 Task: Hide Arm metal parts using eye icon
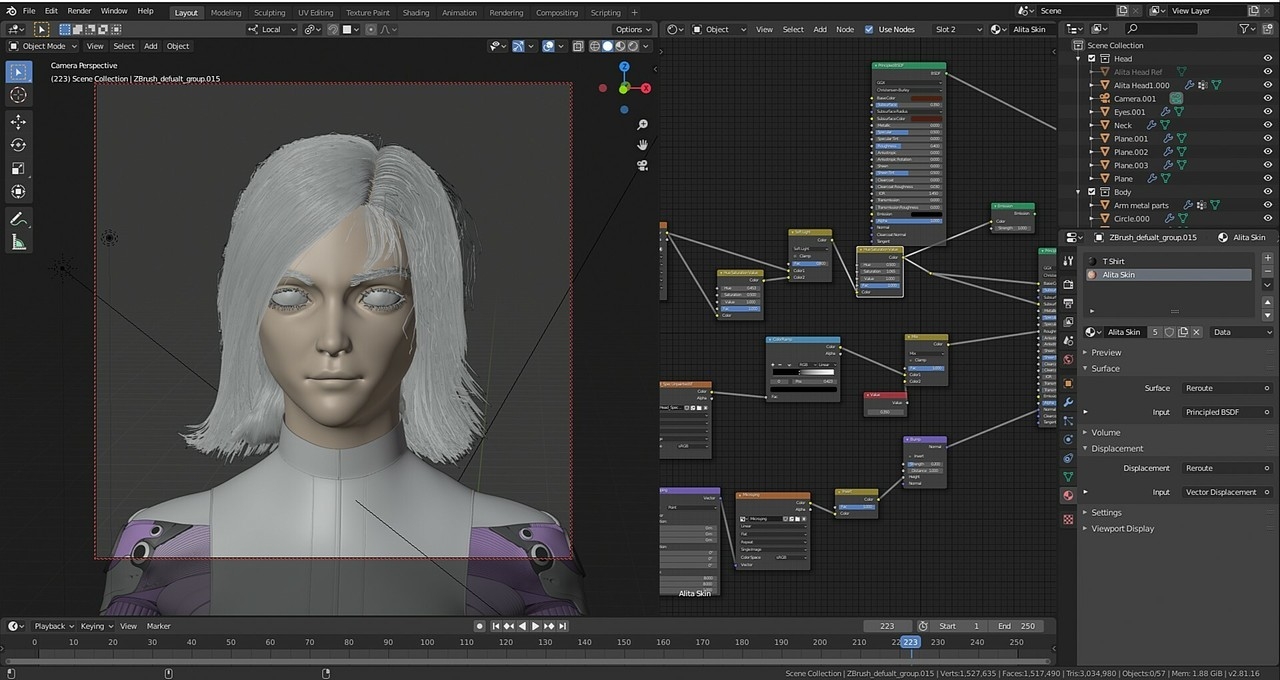coord(1268,205)
